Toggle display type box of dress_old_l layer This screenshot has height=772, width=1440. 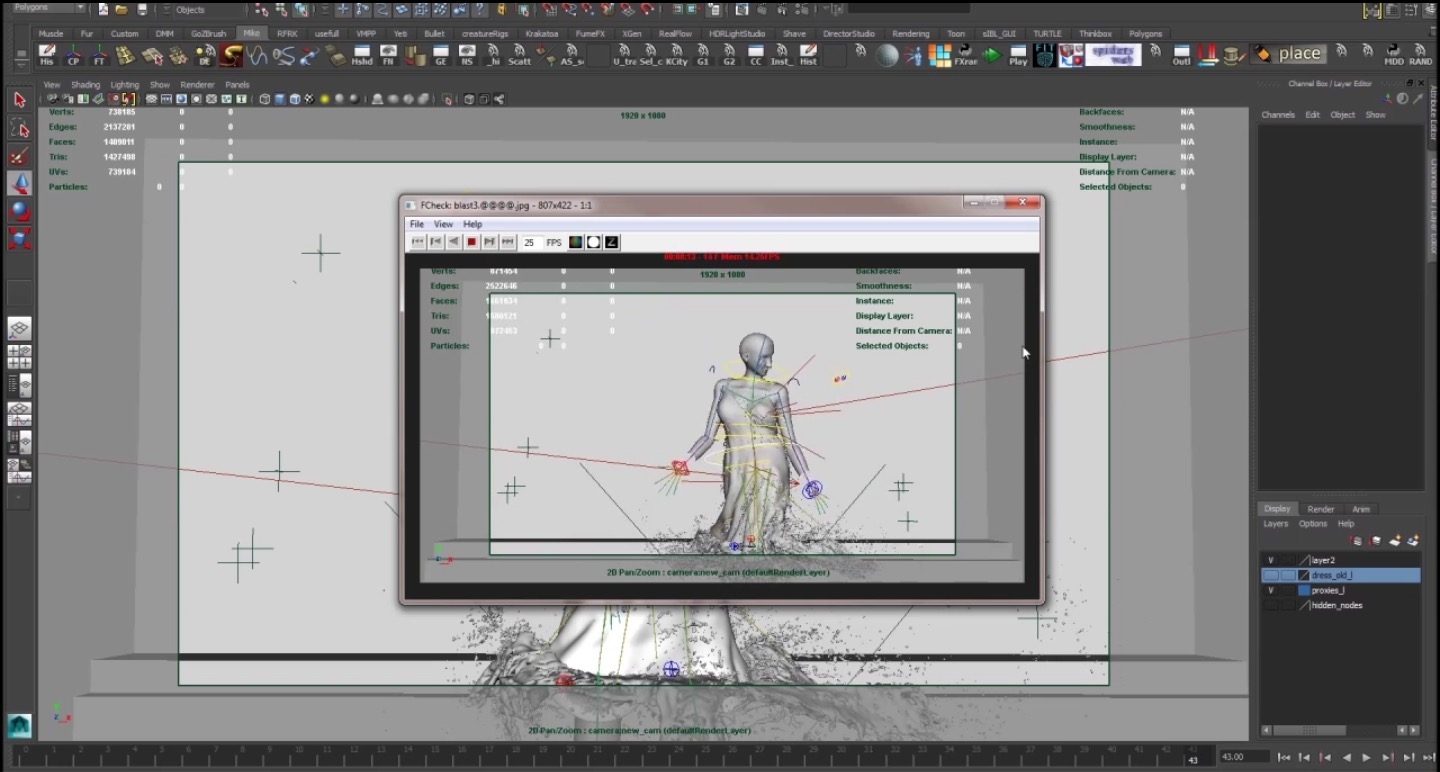[x=1288, y=575]
